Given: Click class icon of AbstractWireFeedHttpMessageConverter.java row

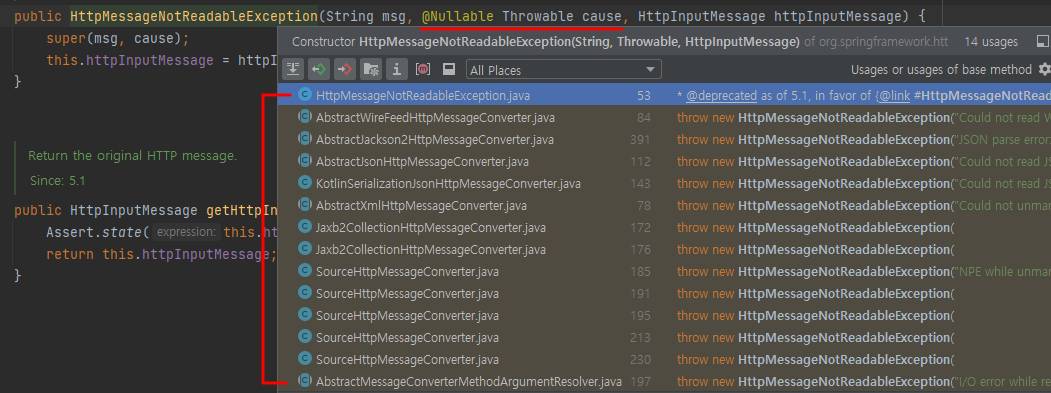Looking at the screenshot, I should coord(304,117).
